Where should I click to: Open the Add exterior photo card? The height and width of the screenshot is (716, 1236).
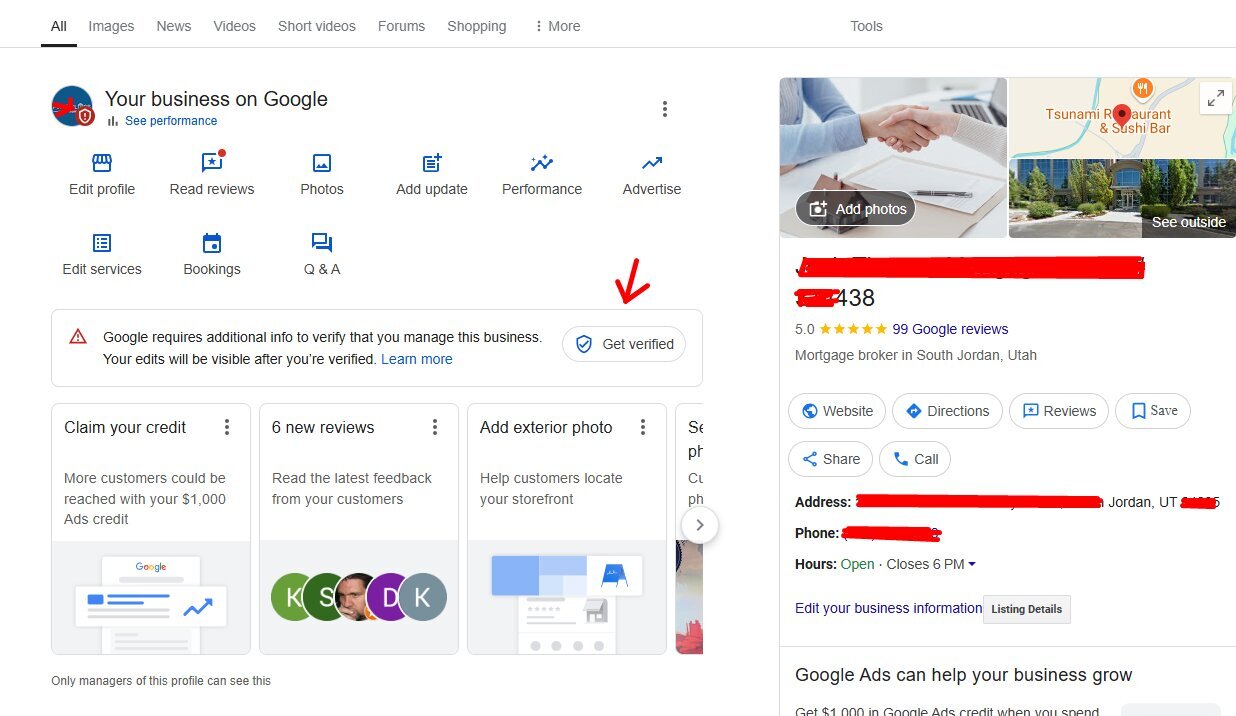(567, 529)
